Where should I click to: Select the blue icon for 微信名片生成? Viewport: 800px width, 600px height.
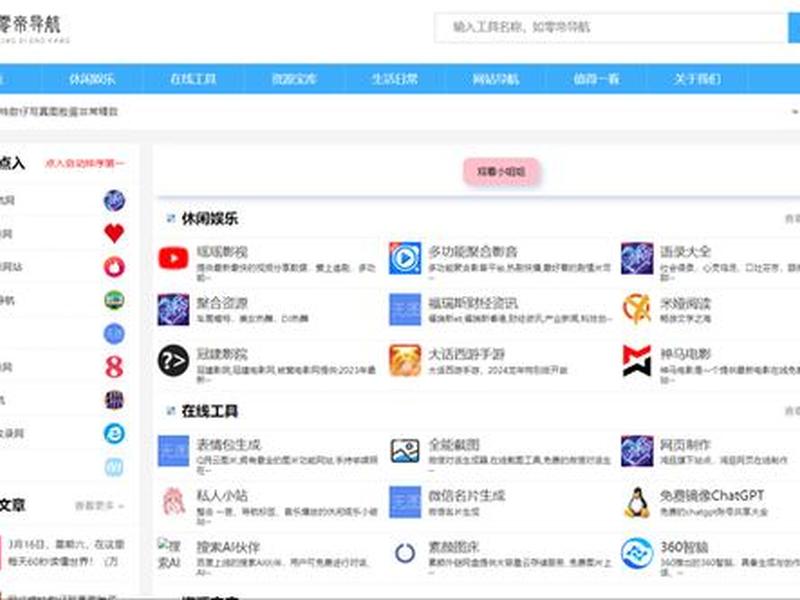pyautogui.click(x=405, y=502)
